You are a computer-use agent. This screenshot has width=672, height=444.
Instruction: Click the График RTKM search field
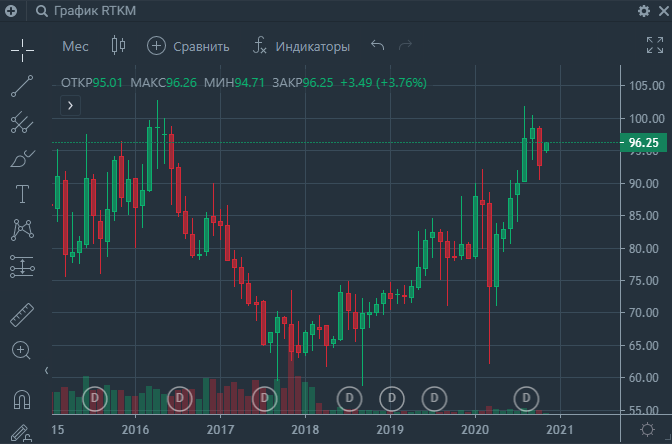tap(94, 11)
